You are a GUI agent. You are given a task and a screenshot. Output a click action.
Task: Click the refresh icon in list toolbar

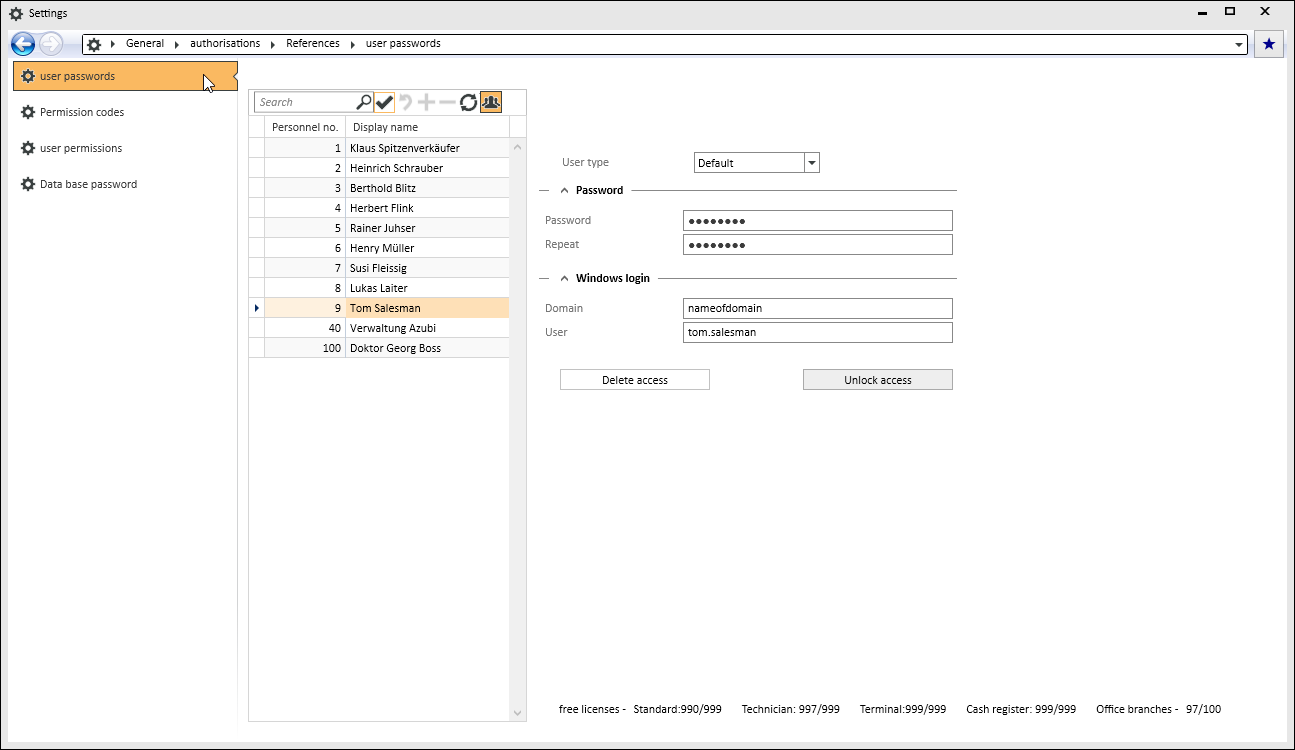click(468, 102)
